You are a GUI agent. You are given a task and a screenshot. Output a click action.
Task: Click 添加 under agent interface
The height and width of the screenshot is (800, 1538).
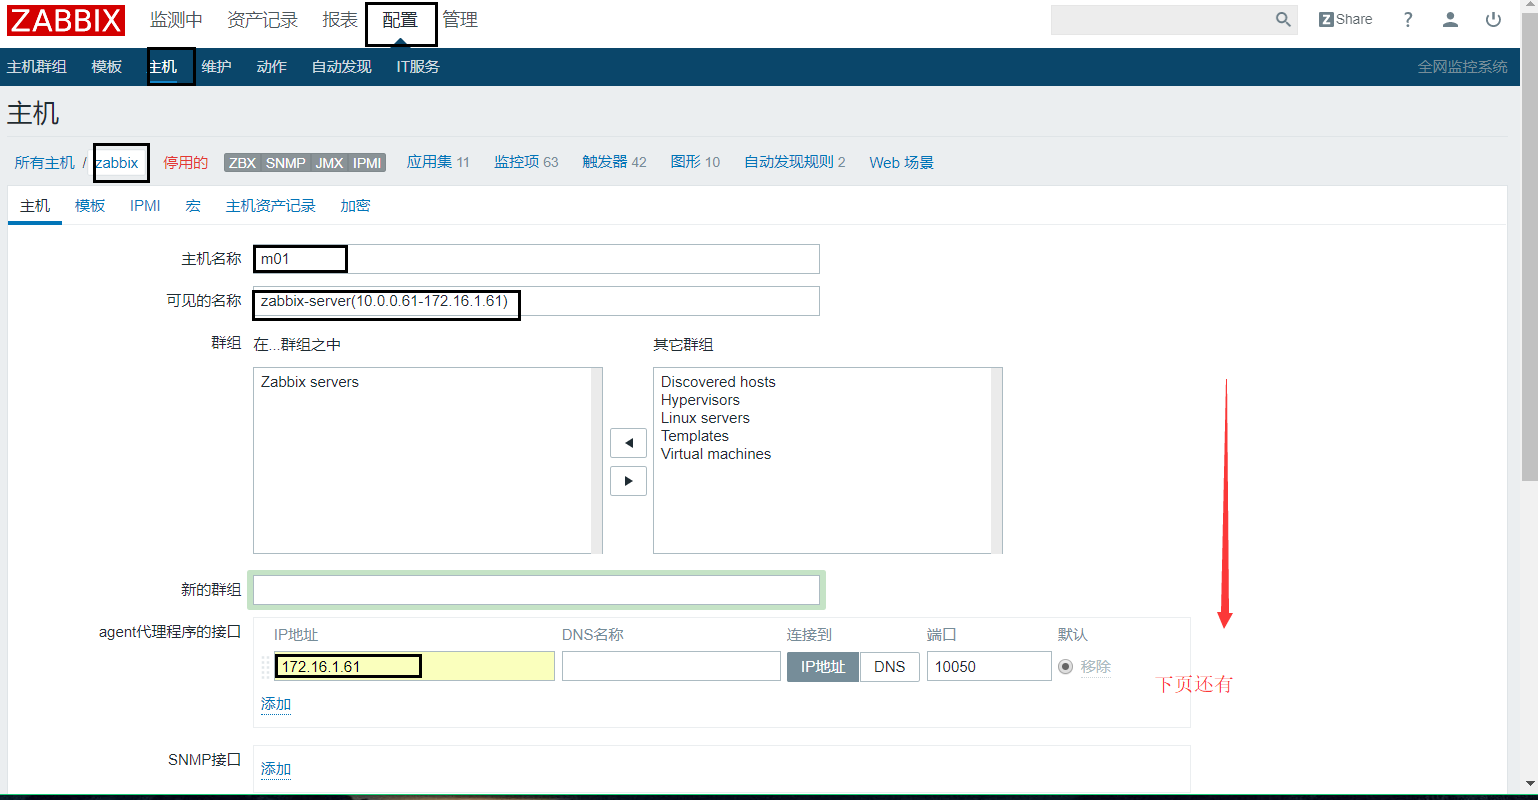[276, 704]
